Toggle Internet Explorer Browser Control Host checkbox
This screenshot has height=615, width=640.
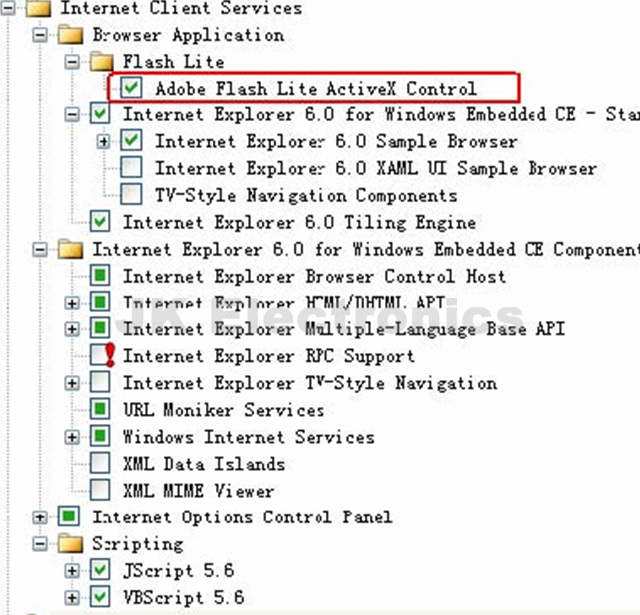pyautogui.click(x=100, y=275)
